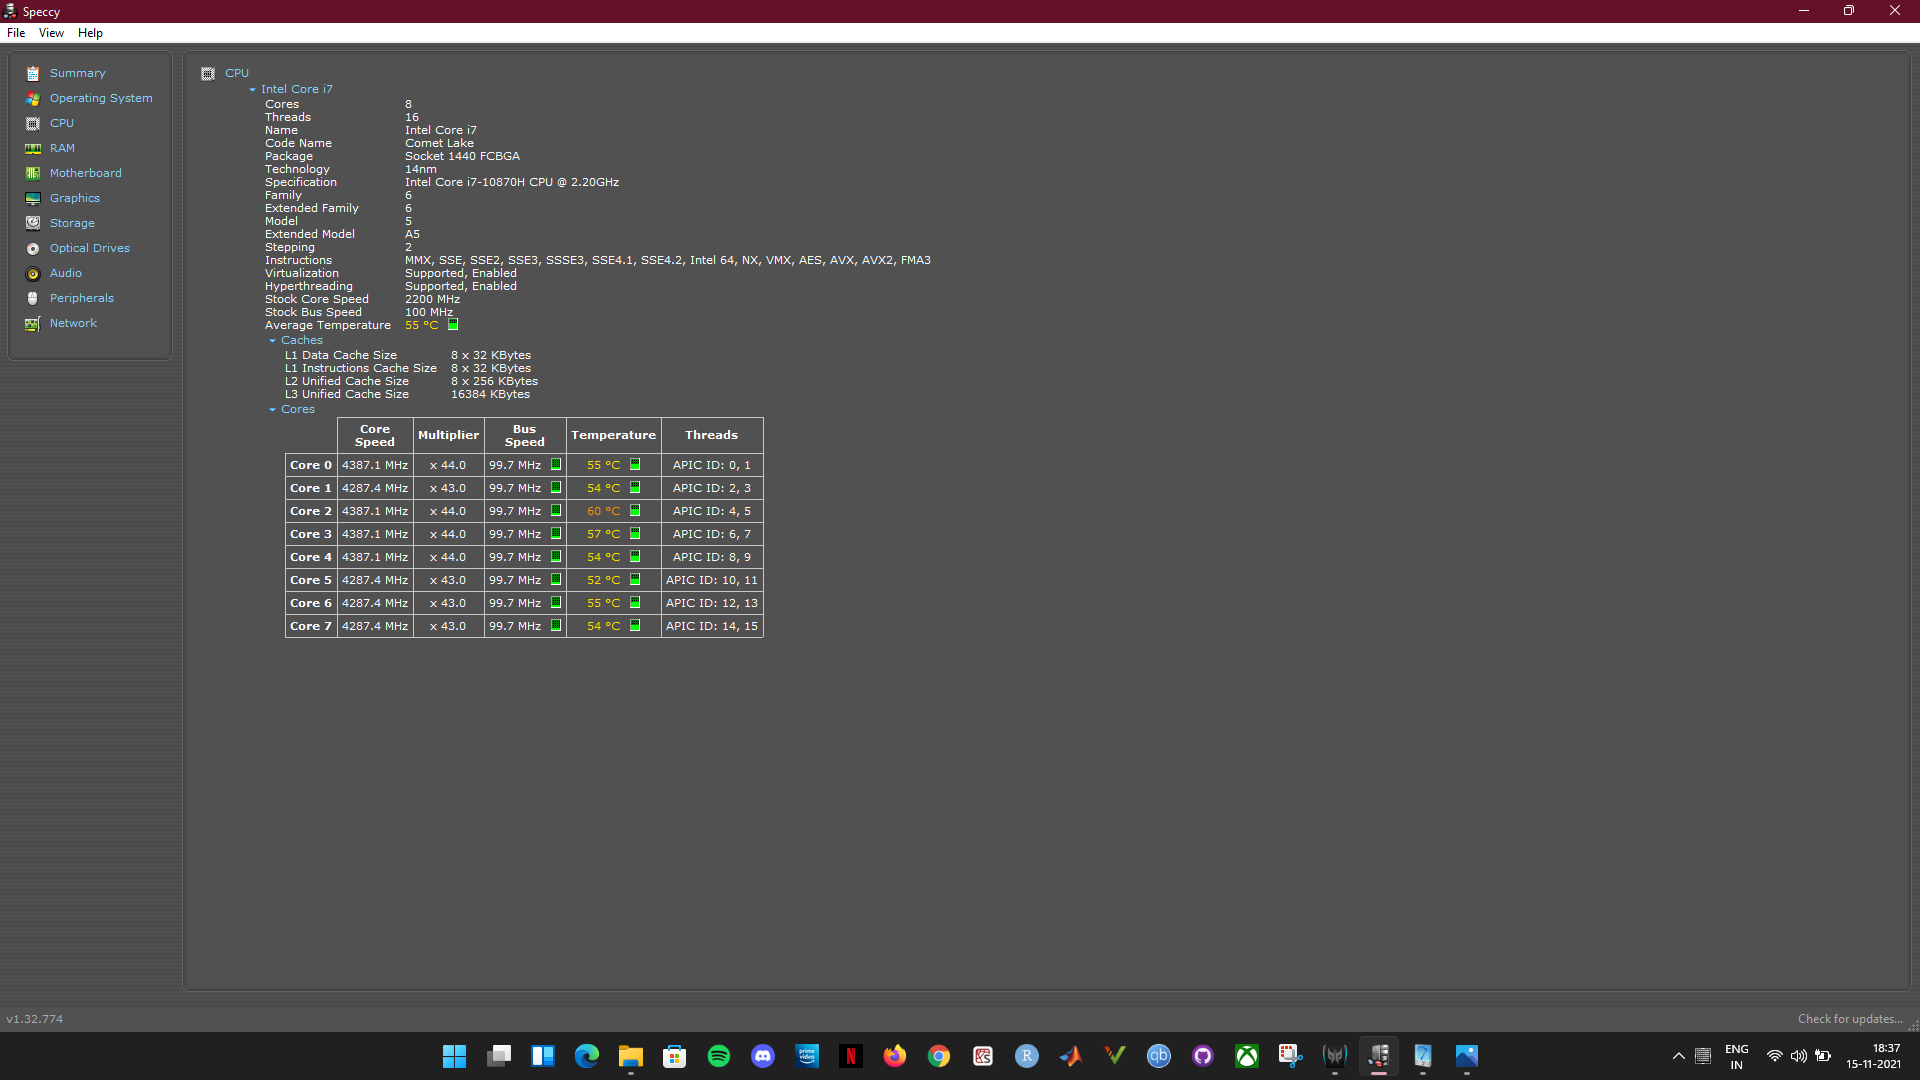Click version number v1.32.774 in status bar

[35, 1019]
